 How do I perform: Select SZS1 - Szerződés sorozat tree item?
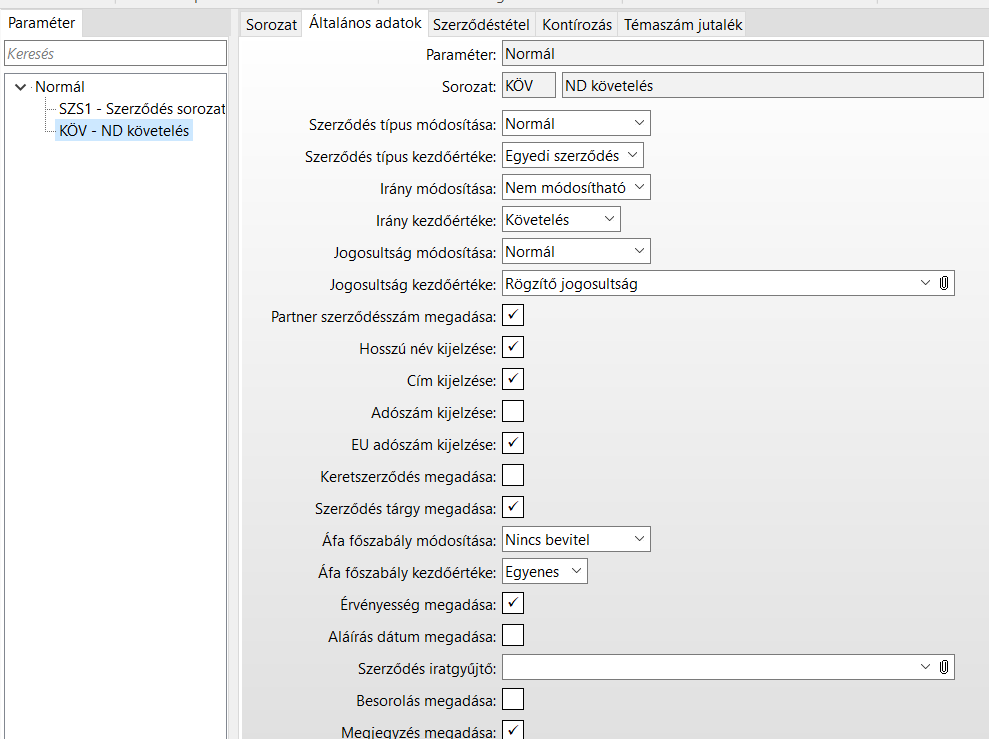coord(142,108)
